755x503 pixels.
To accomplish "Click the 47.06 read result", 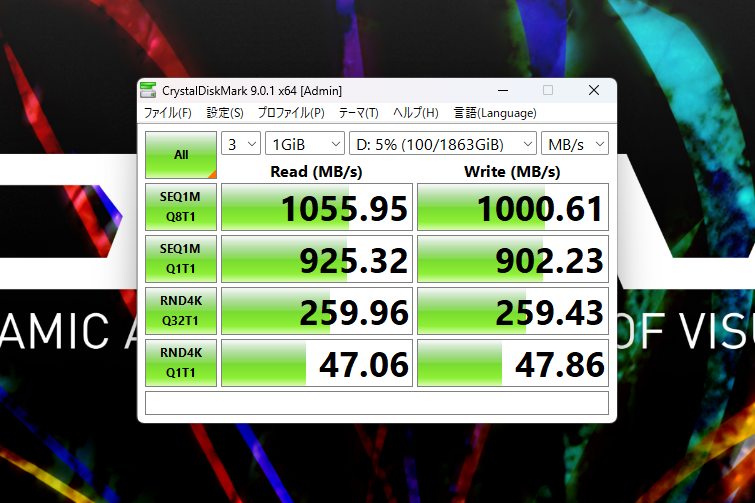I will (317, 363).
